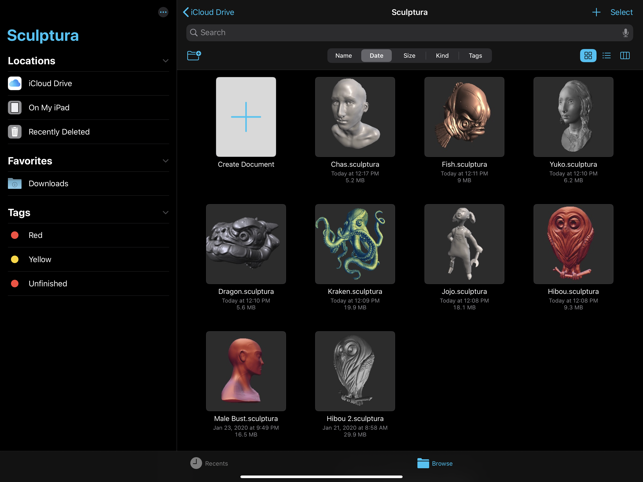
Task: Click the Sculptura sidebar title
Action: [x=43, y=36]
